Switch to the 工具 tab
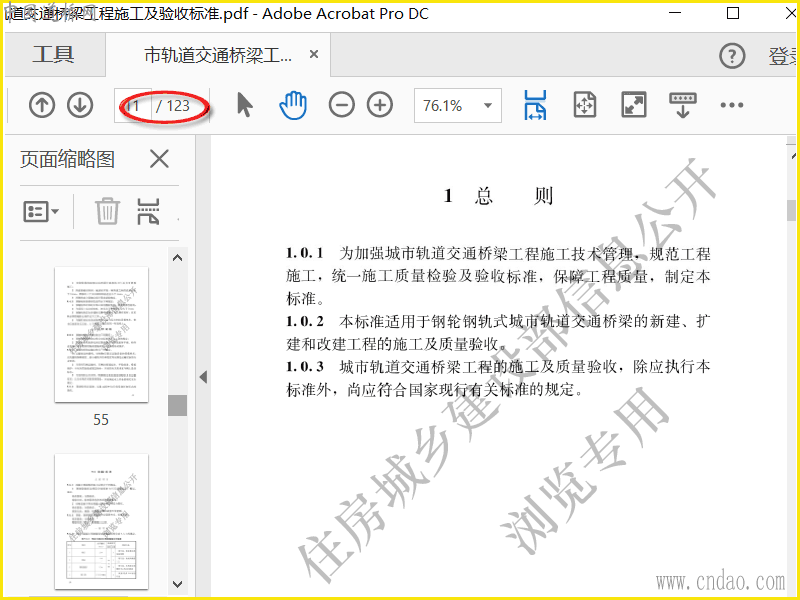This screenshot has height=600, width=800. coord(54,55)
